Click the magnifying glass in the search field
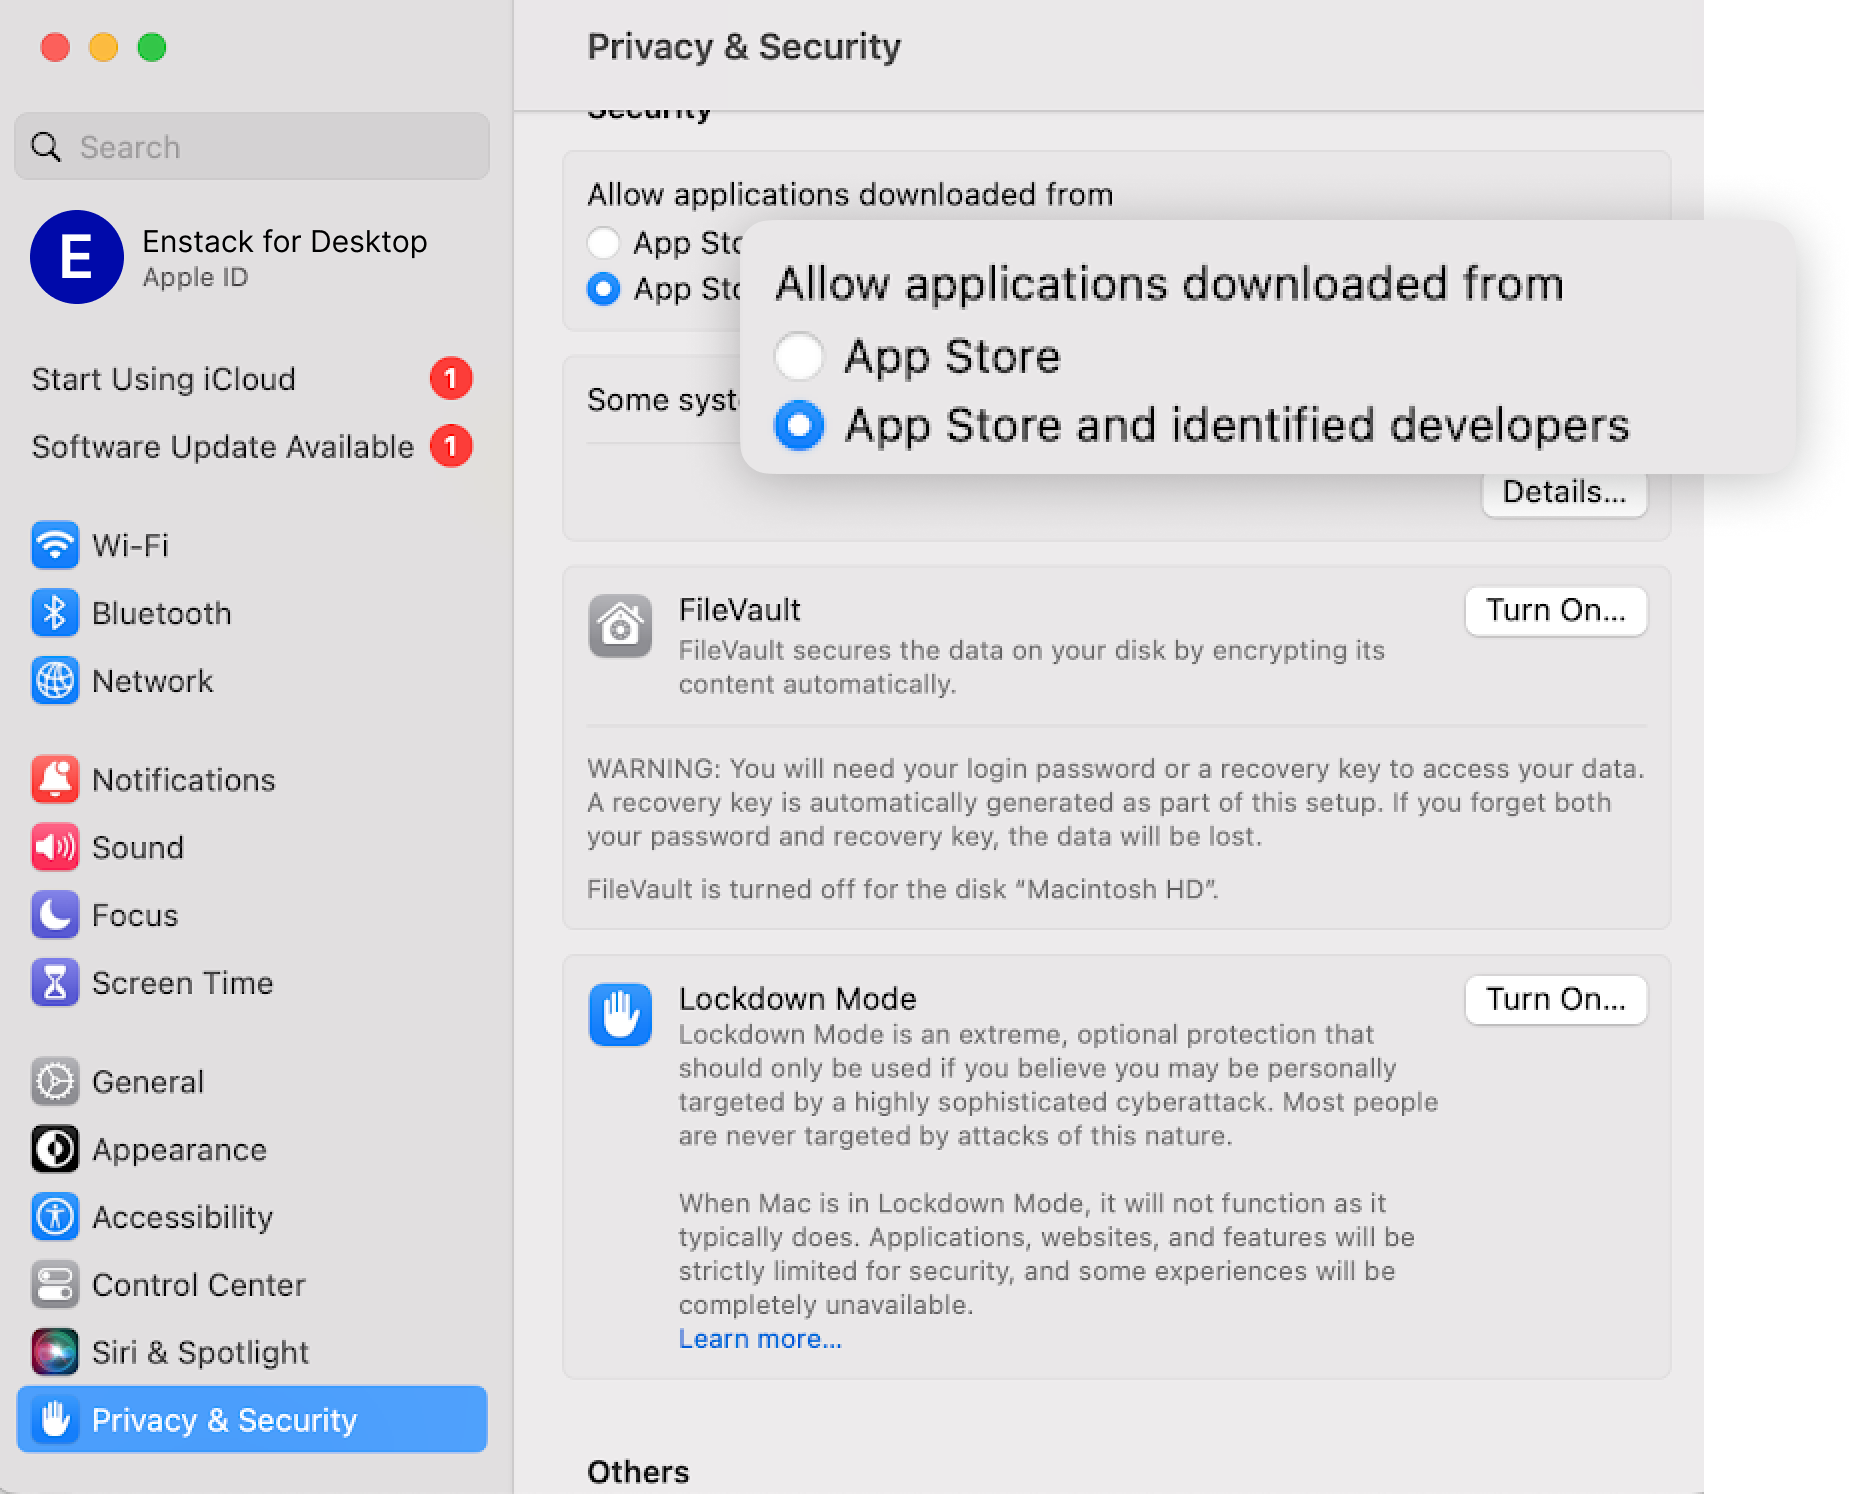 (x=46, y=147)
